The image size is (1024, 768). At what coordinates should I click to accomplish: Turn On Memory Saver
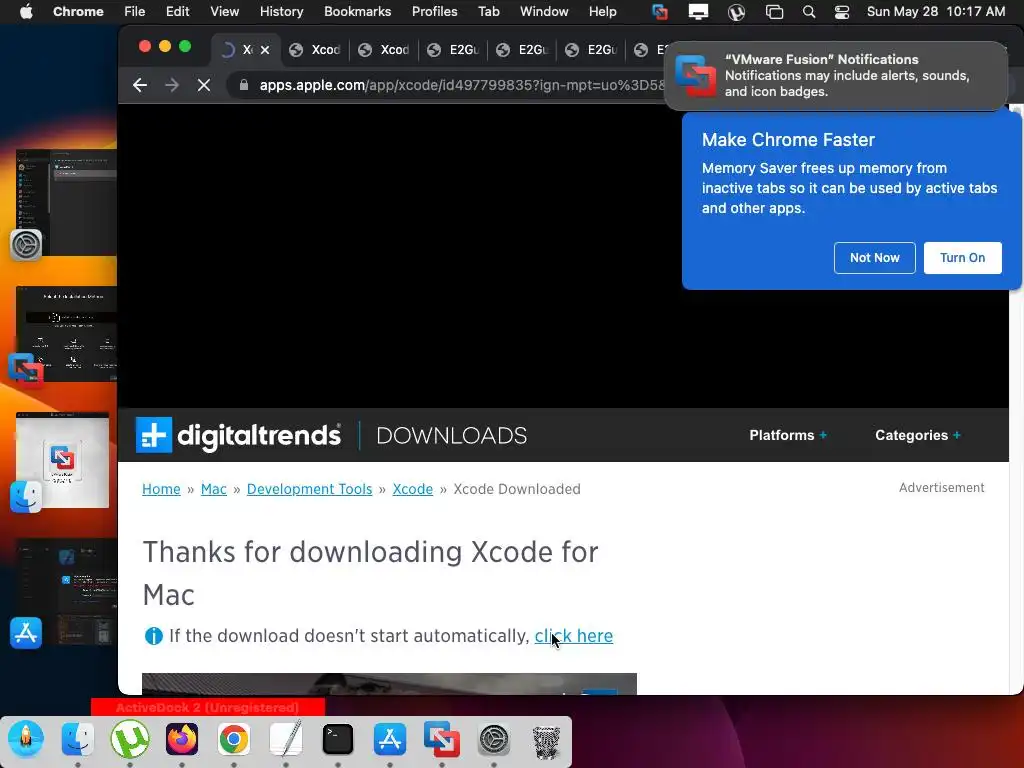pyautogui.click(x=963, y=258)
